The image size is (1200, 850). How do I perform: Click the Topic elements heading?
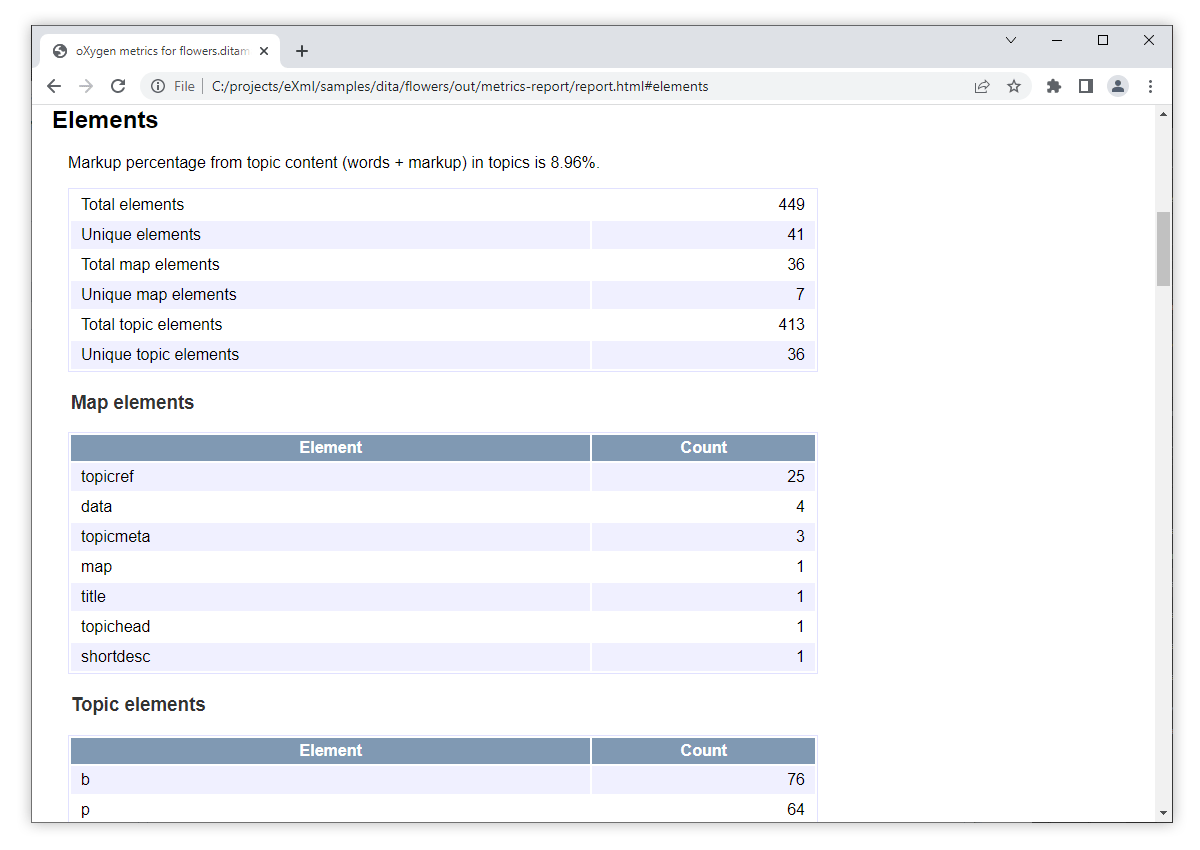coord(138,705)
